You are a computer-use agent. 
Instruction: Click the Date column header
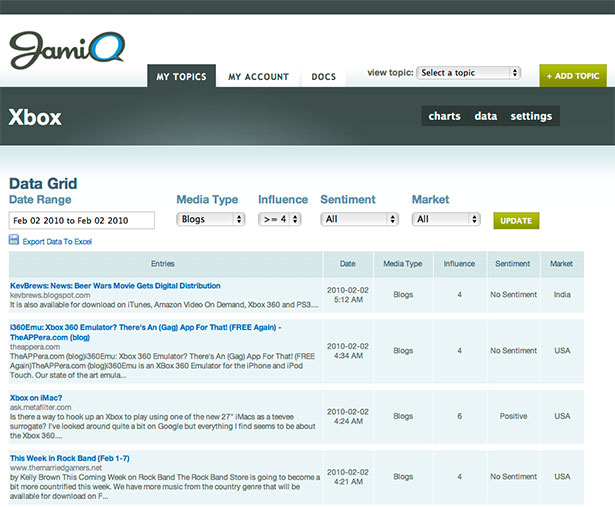point(348,264)
